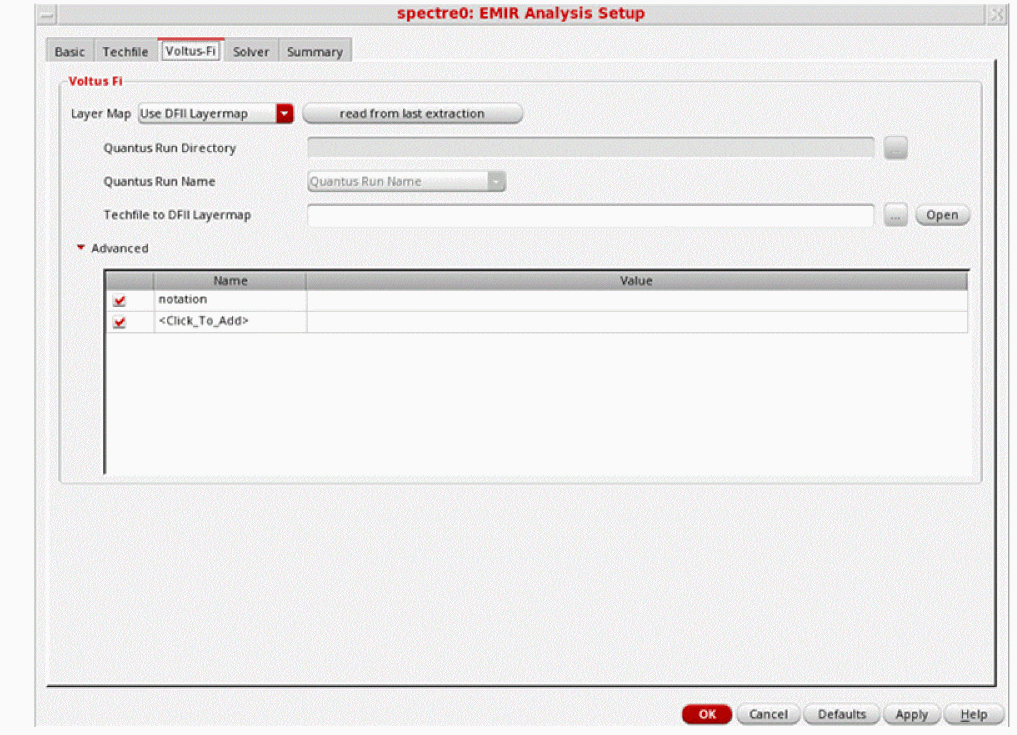The image size is (1017, 735).
Task: Click the Techfile to DFII Layermap field
Action: 590,215
